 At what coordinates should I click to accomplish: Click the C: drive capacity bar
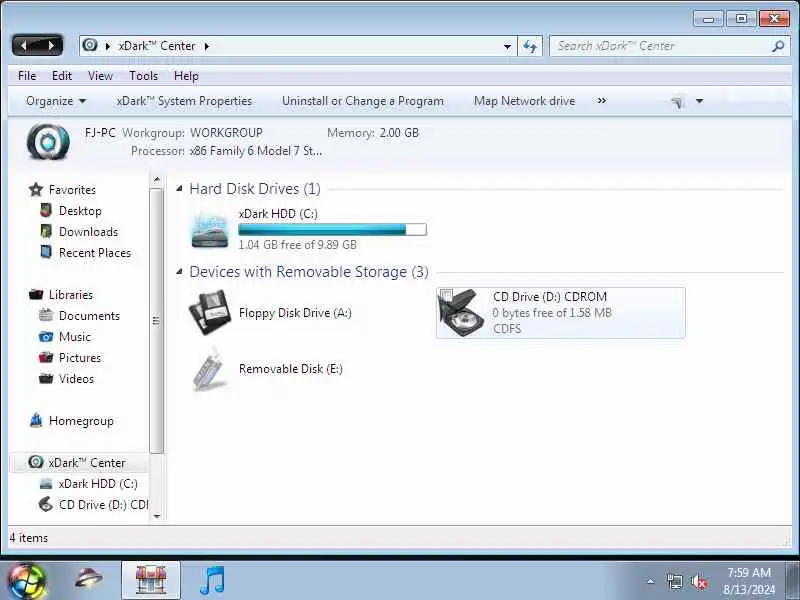[332, 230]
